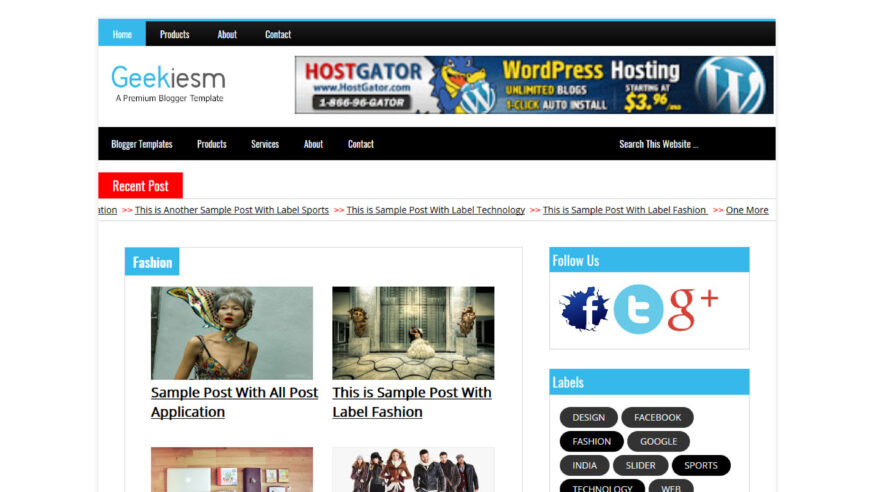The image size is (874, 492).
Task: Select the SLIDER label tag
Action: point(640,465)
